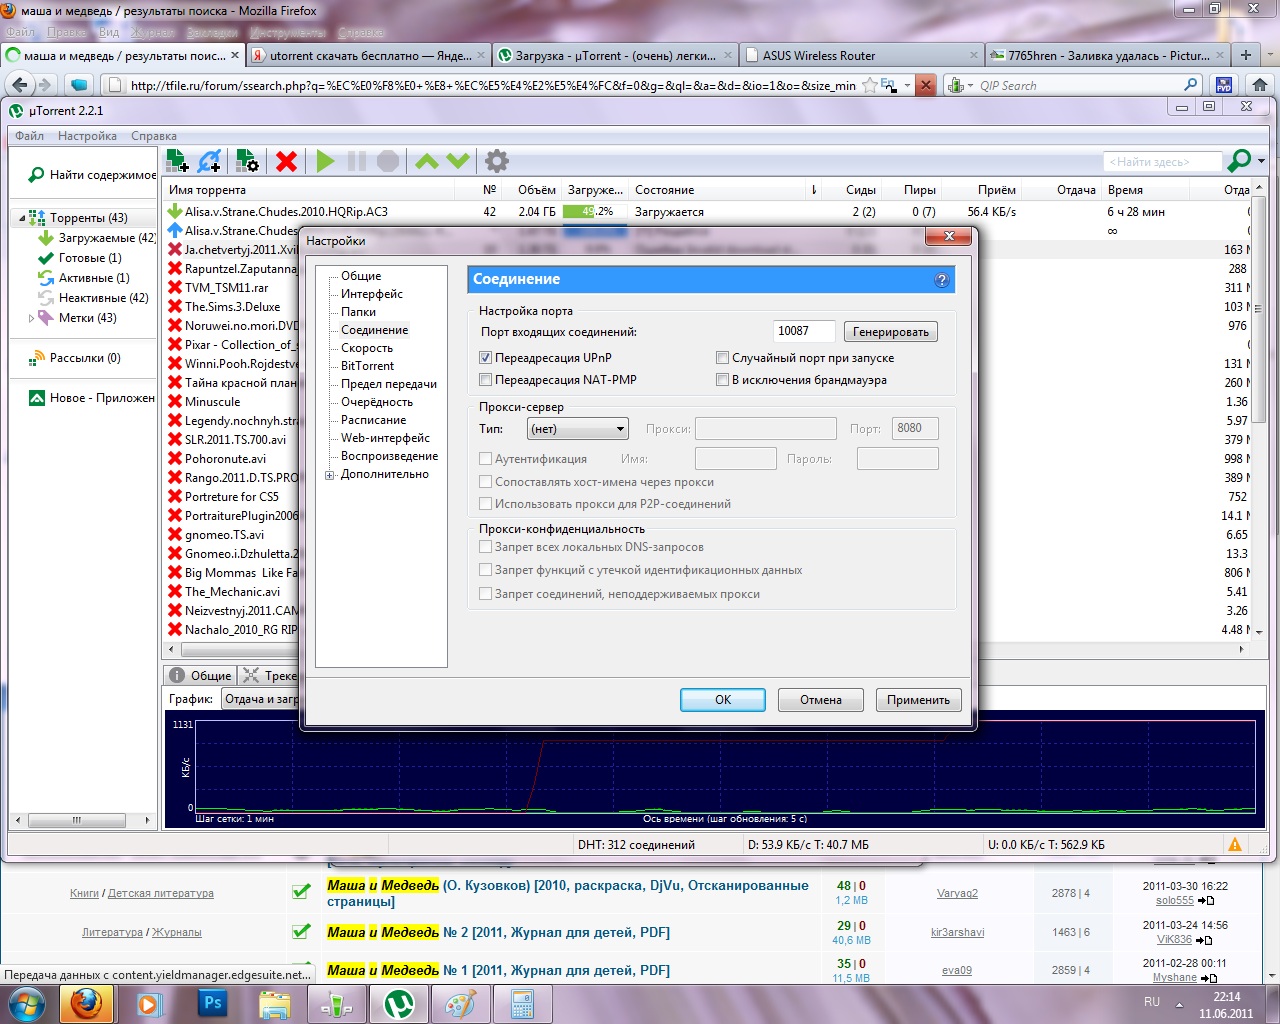1280x1024 pixels.
Task: Open Preferences via the gear icon
Action: pyautogui.click(x=496, y=160)
